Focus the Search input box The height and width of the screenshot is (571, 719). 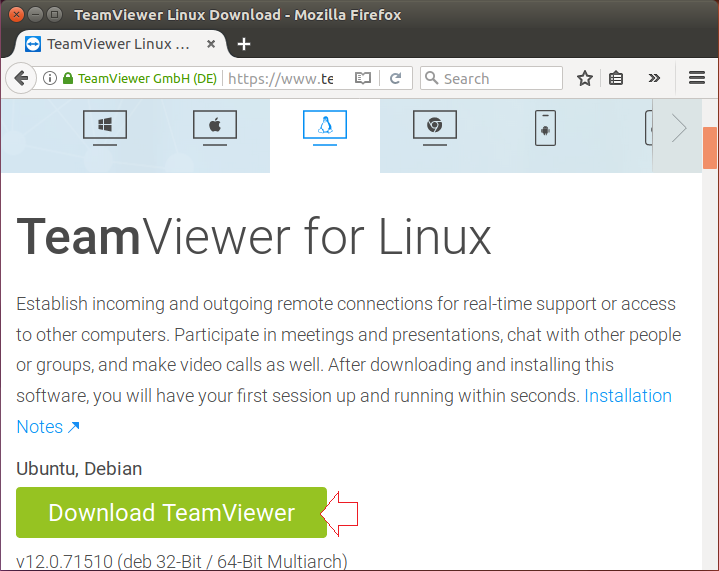point(491,78)
